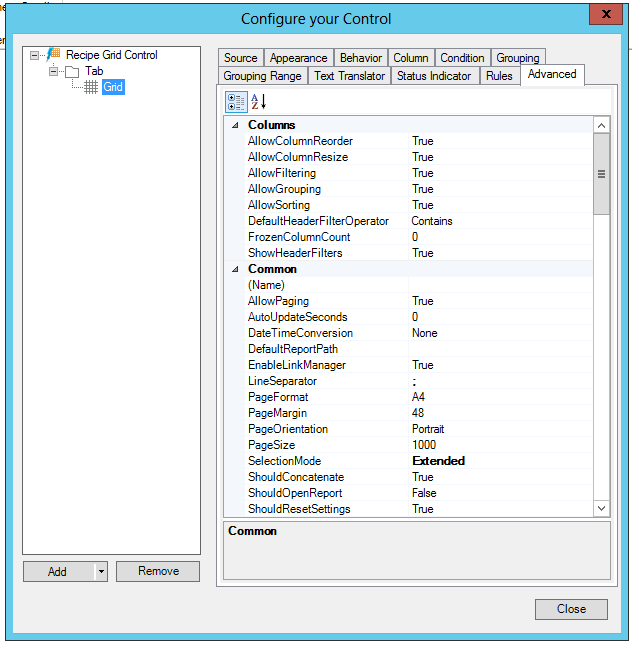Collapse the Recipe Grid Control tree node

pos(35,55)
